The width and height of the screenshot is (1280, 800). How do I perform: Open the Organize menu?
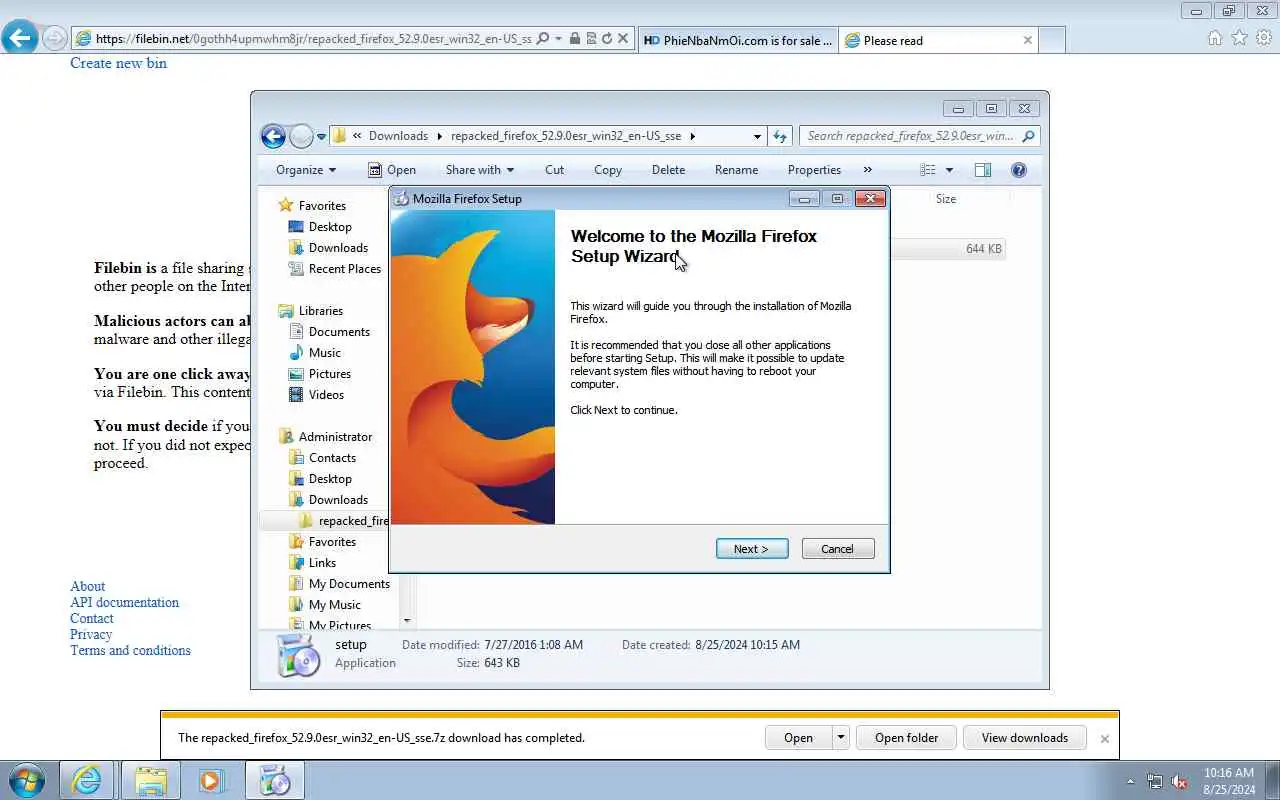click(x=306, y=170)
